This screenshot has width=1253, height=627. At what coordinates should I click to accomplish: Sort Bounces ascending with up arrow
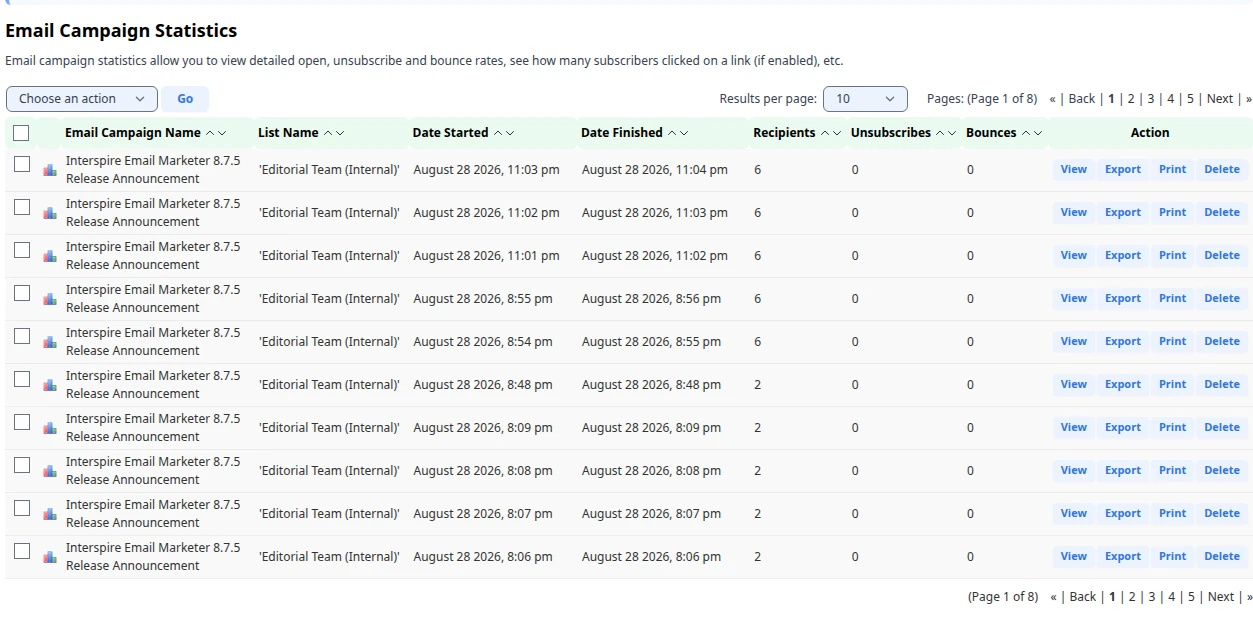pyautogui.click(x=1026, y=133)
